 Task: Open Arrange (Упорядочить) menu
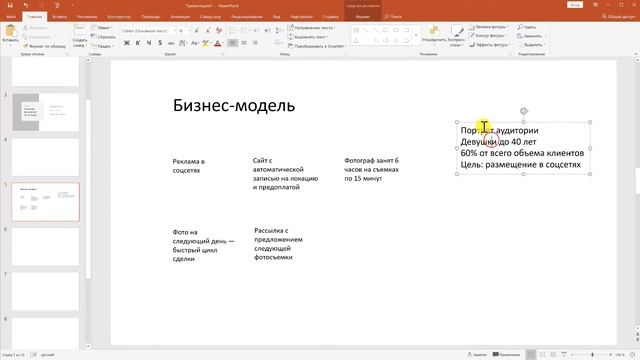pos(433,36)
